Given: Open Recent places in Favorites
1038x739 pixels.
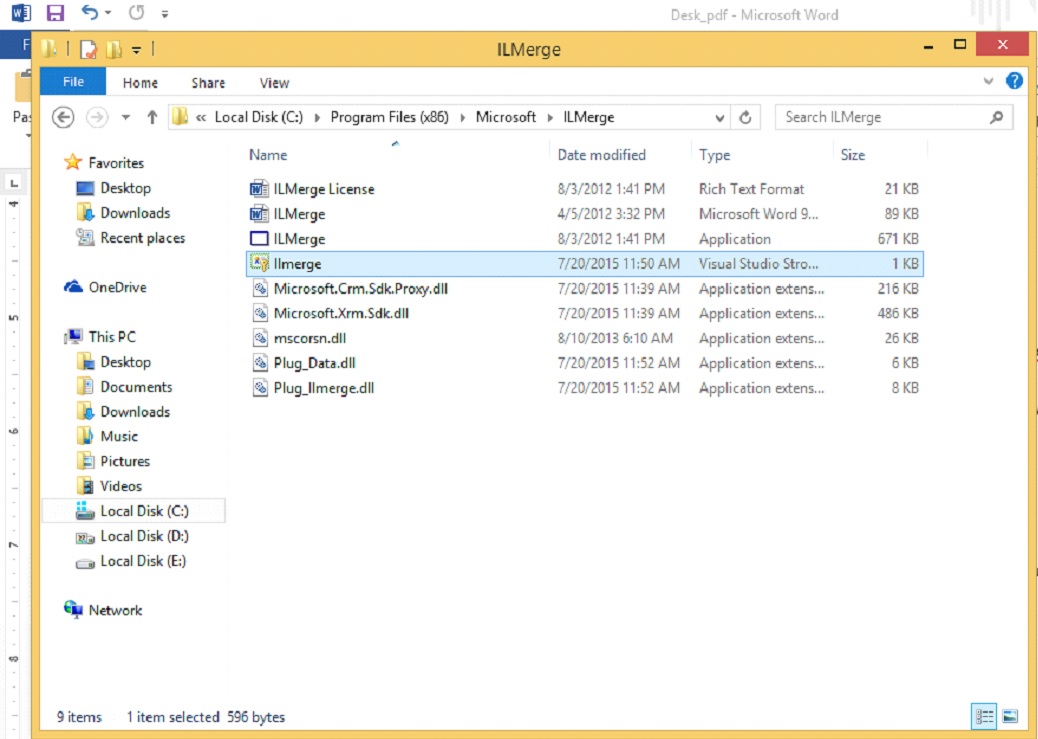Looking at the screenshot, I should [x=142, y=238].
